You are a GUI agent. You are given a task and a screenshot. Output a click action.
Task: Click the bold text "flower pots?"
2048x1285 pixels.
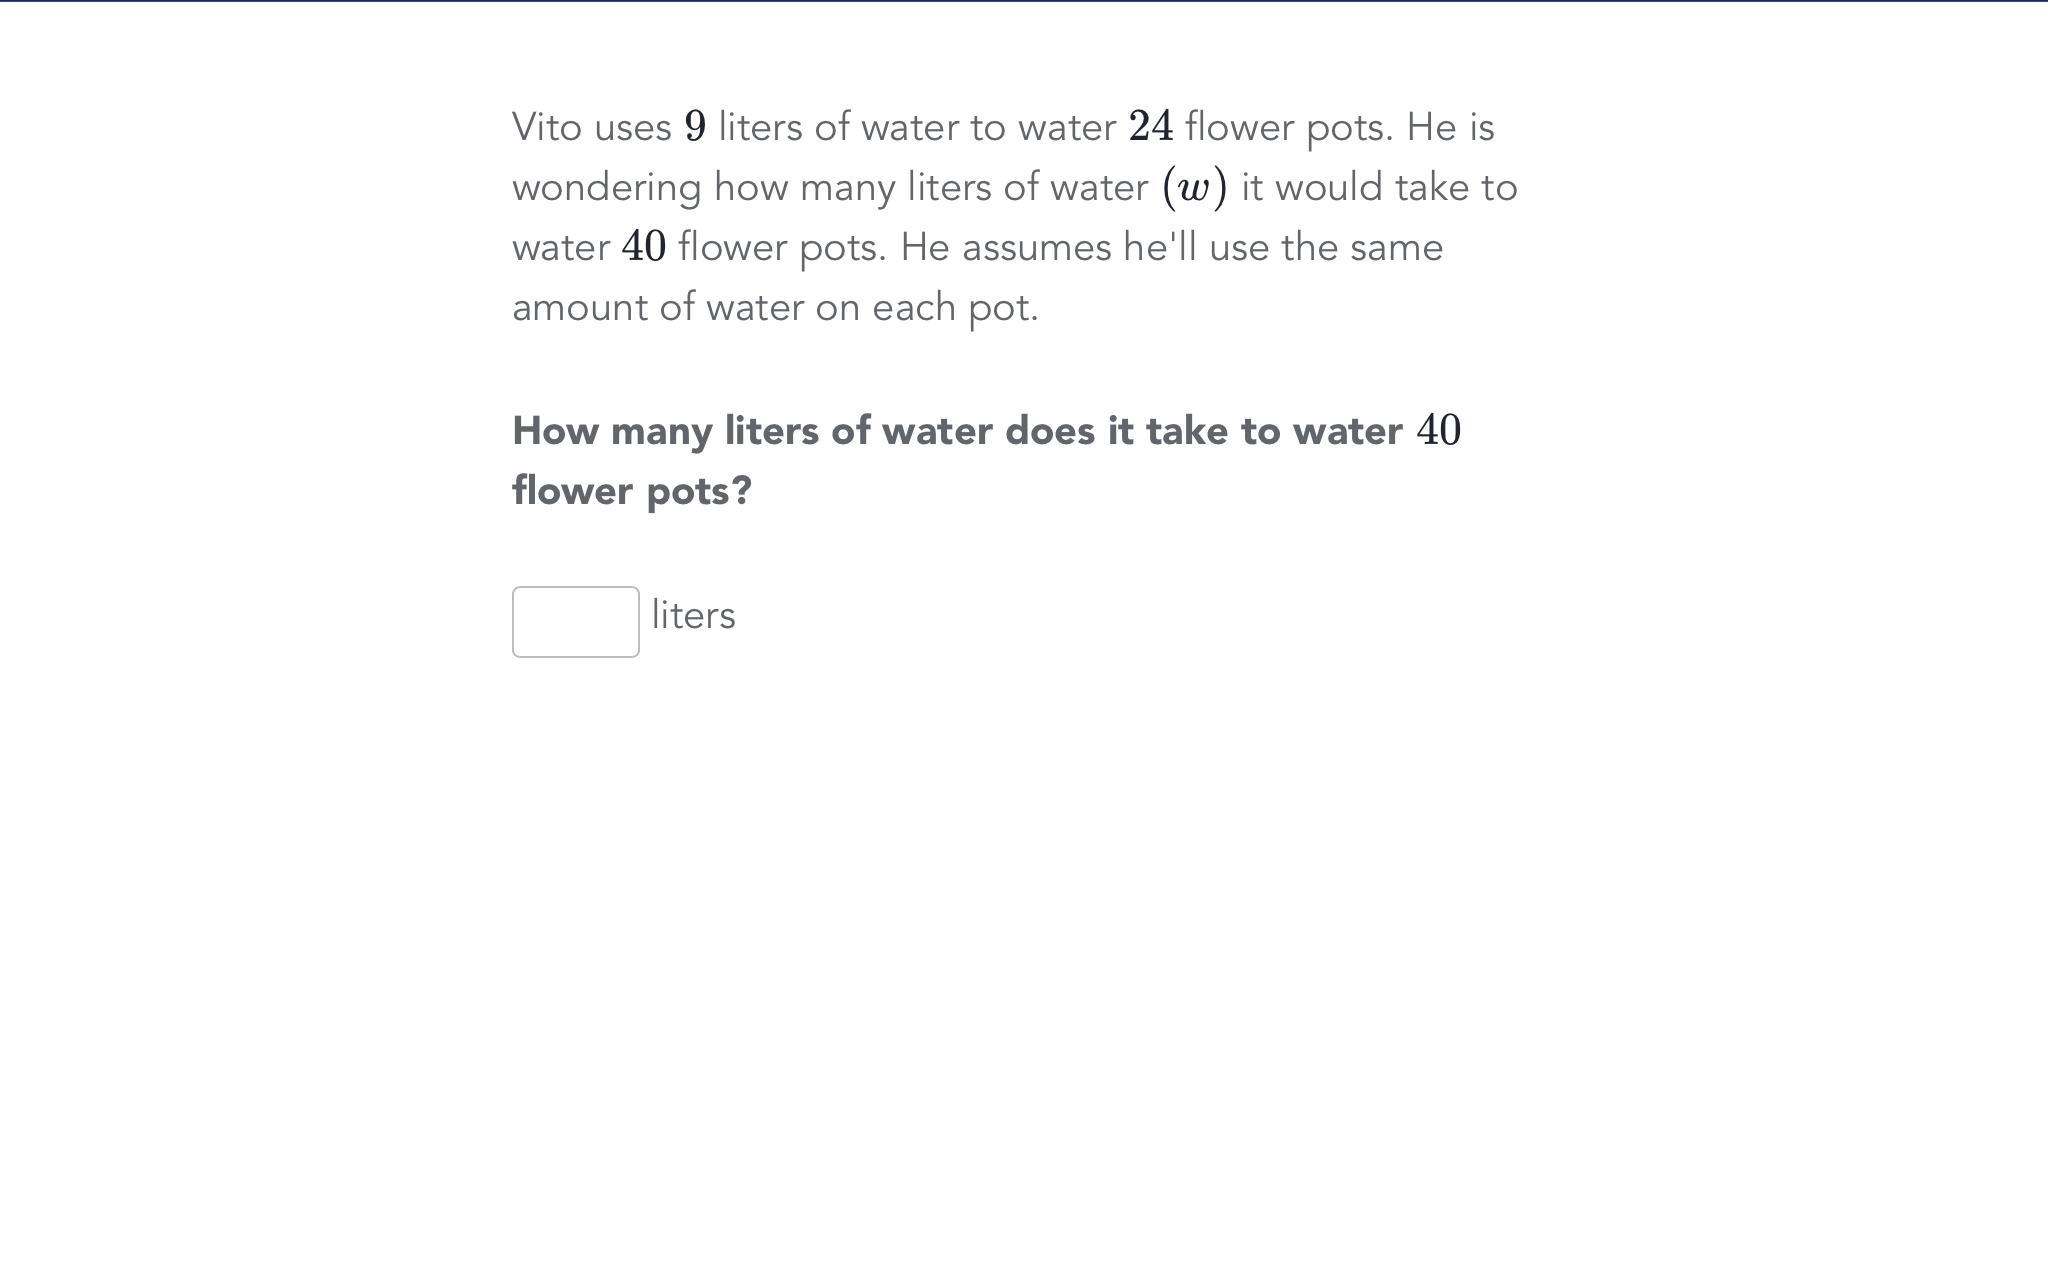click(632, 491)
